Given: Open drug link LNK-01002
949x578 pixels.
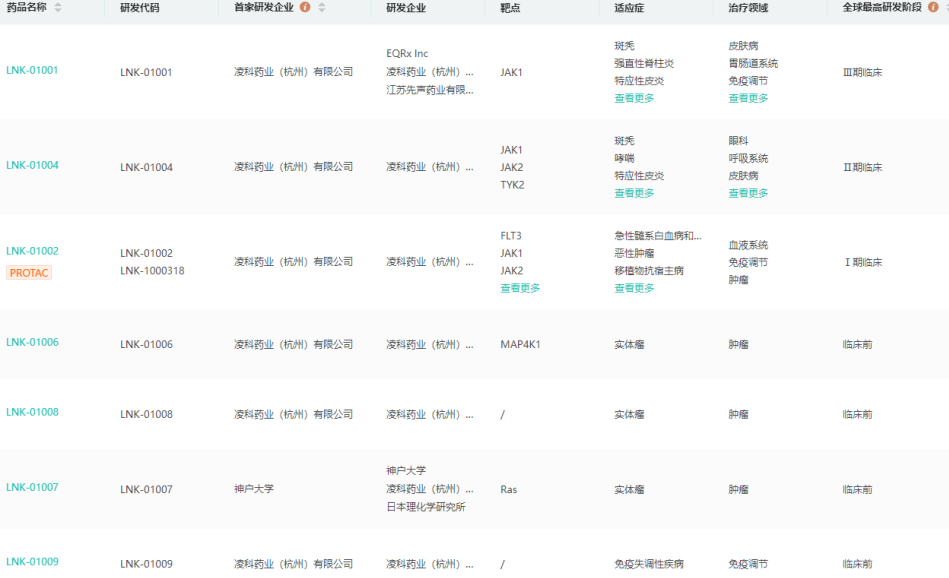Looking at the screenshot, I should 32,251.
